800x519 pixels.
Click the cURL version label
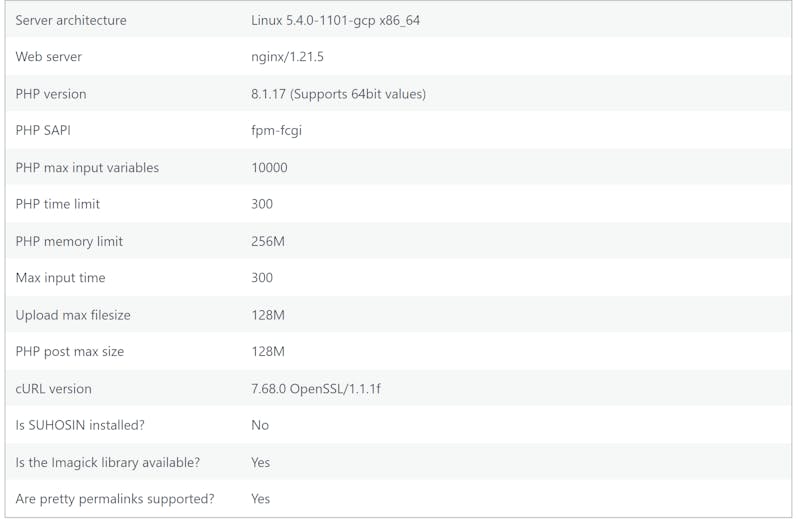pyautogui.click(x=54, y=389)
